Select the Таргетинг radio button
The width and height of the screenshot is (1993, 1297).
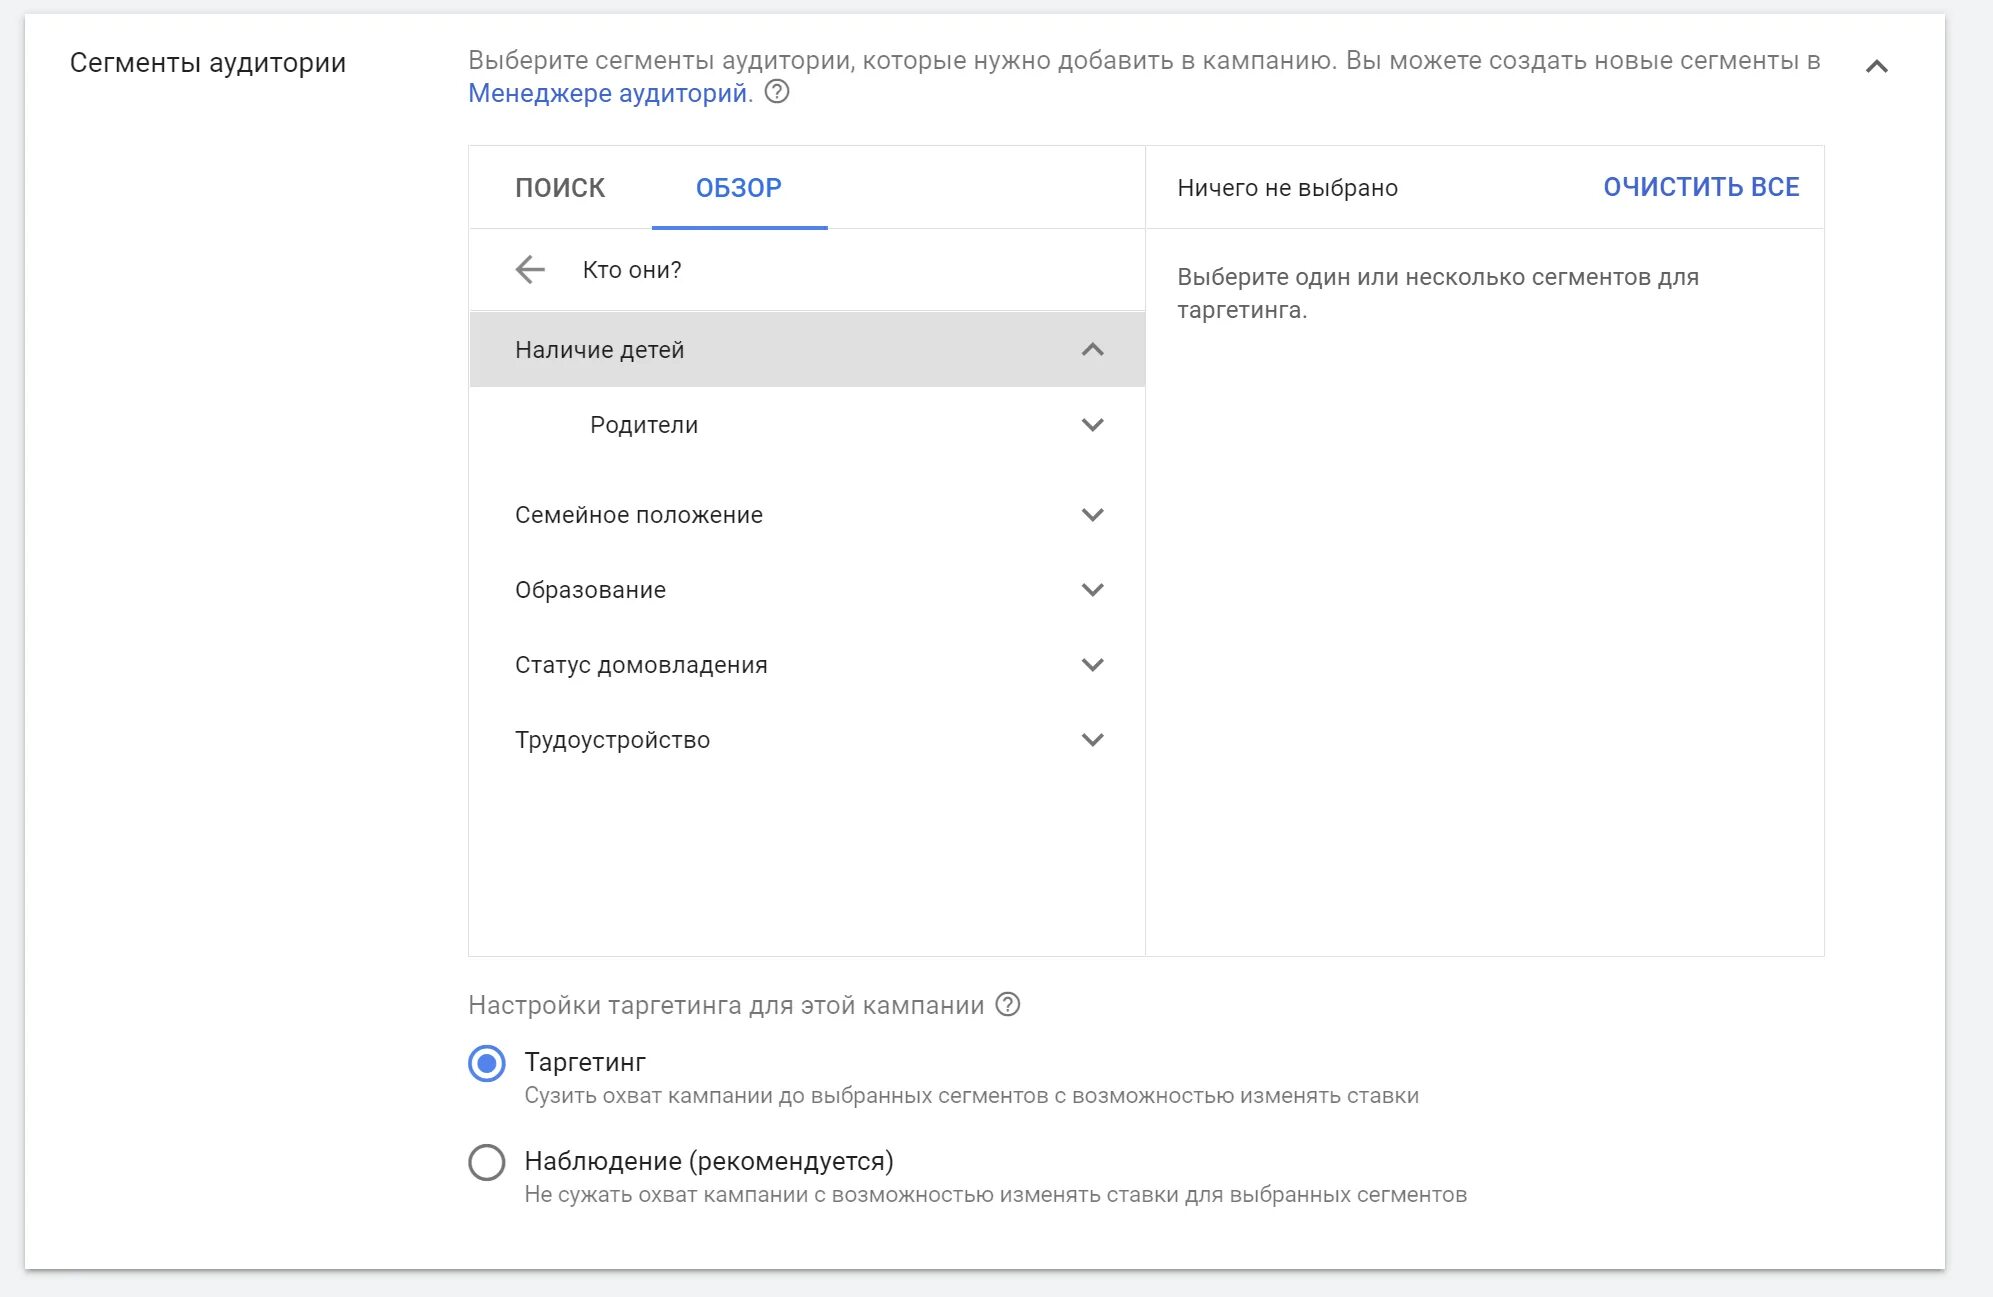tap(487, 1063)
